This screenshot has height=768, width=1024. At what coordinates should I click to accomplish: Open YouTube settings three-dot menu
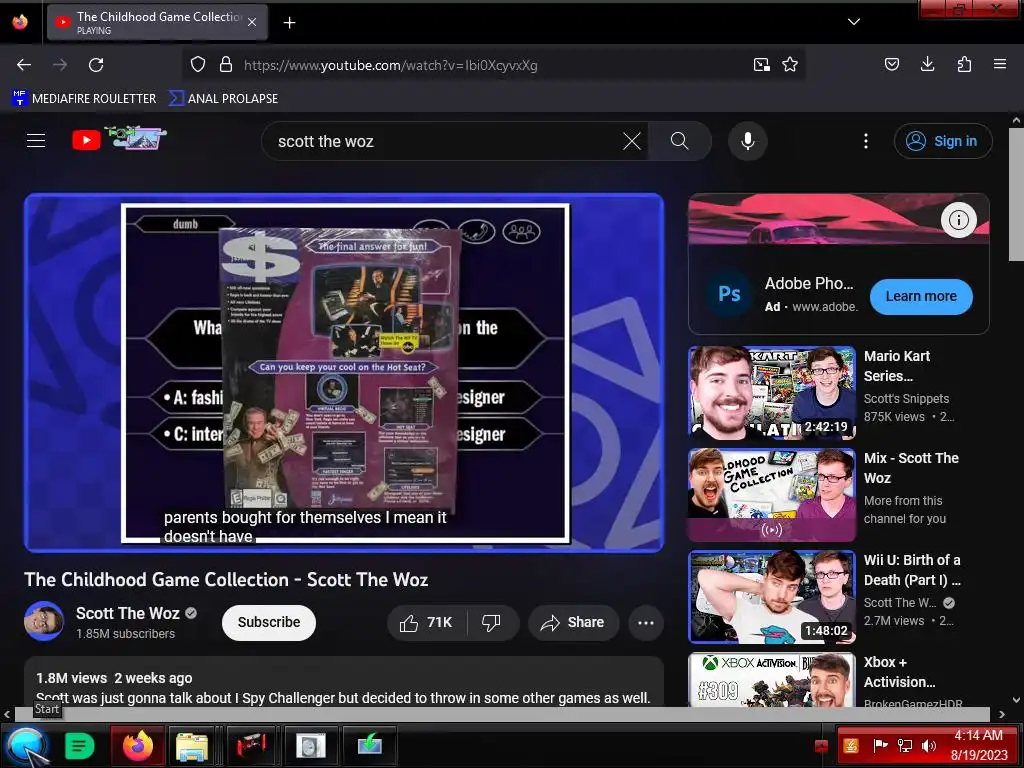[x=866, y=141]
